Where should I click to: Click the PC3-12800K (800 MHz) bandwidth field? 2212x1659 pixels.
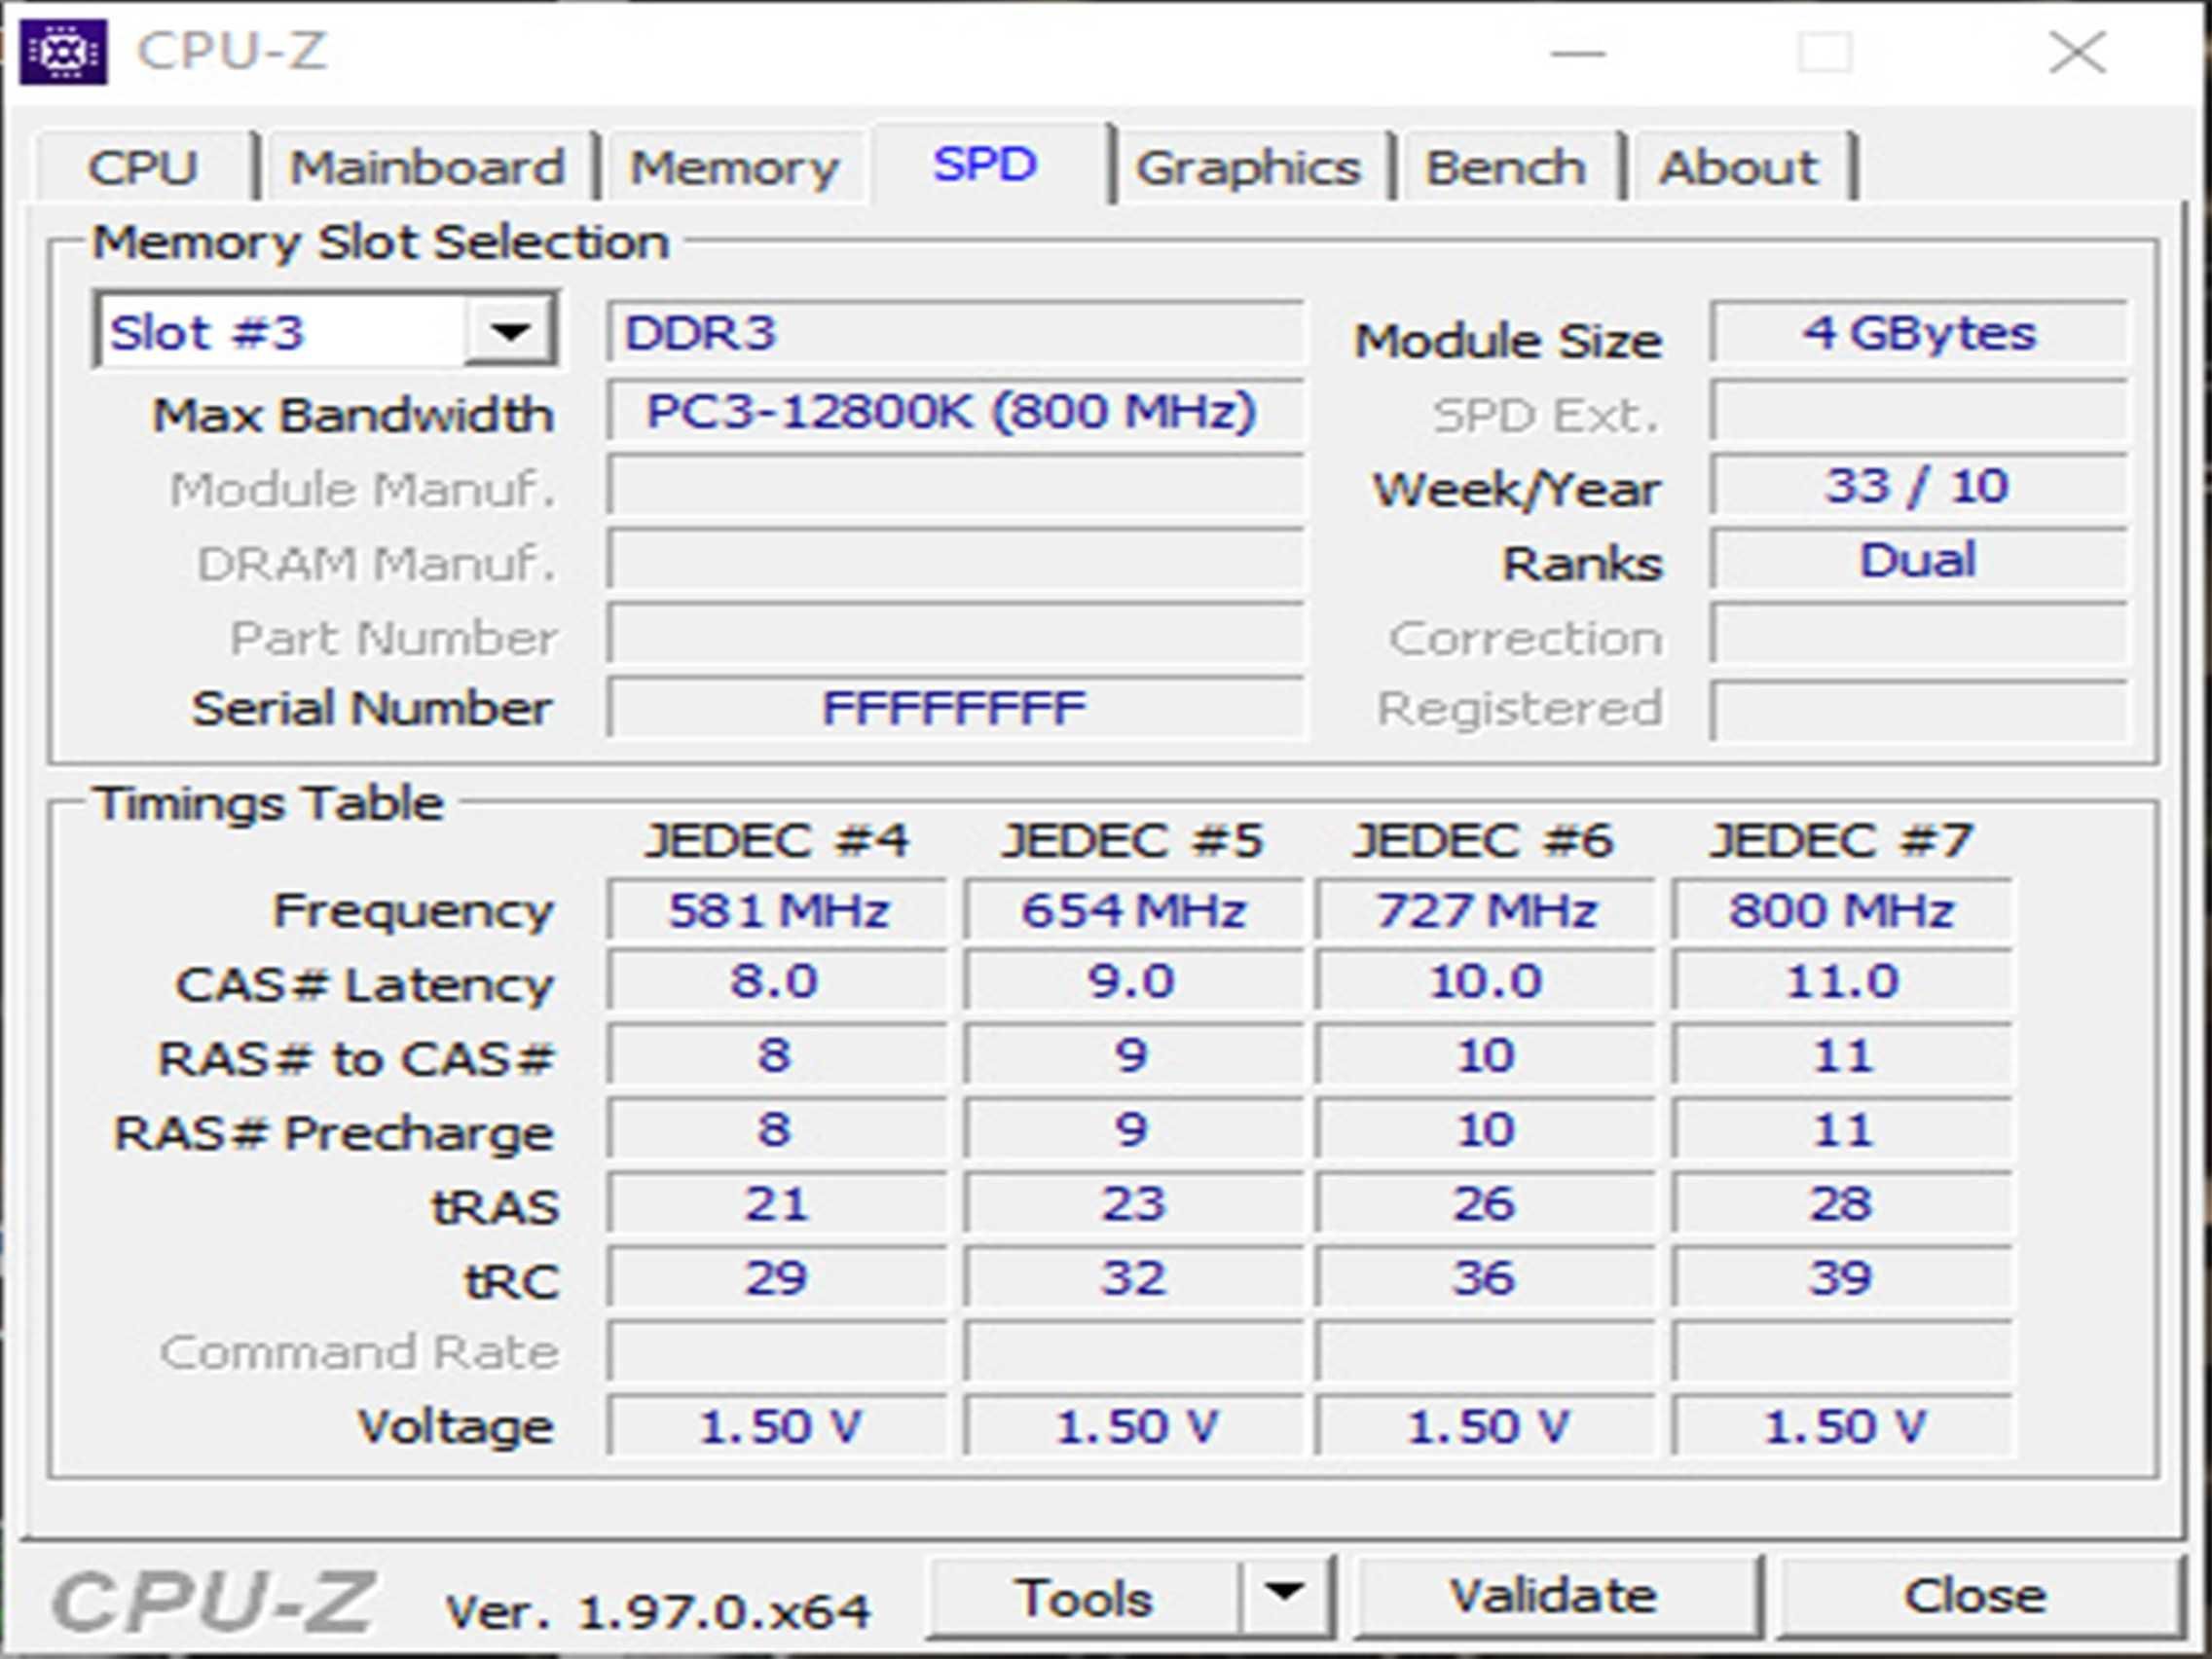(x=955, y=410)
